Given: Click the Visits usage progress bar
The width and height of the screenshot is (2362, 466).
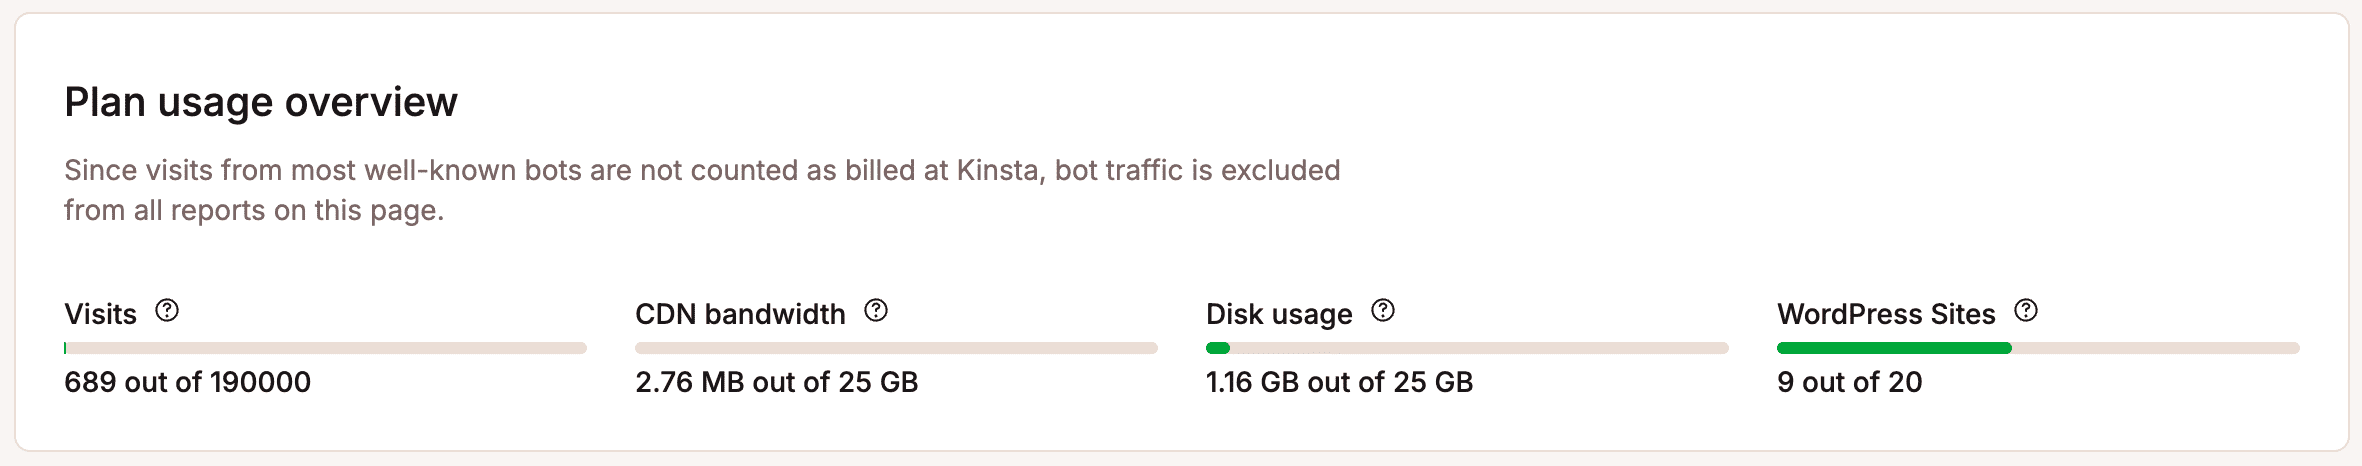Looking at the screenshot, I should pos(325,348).
